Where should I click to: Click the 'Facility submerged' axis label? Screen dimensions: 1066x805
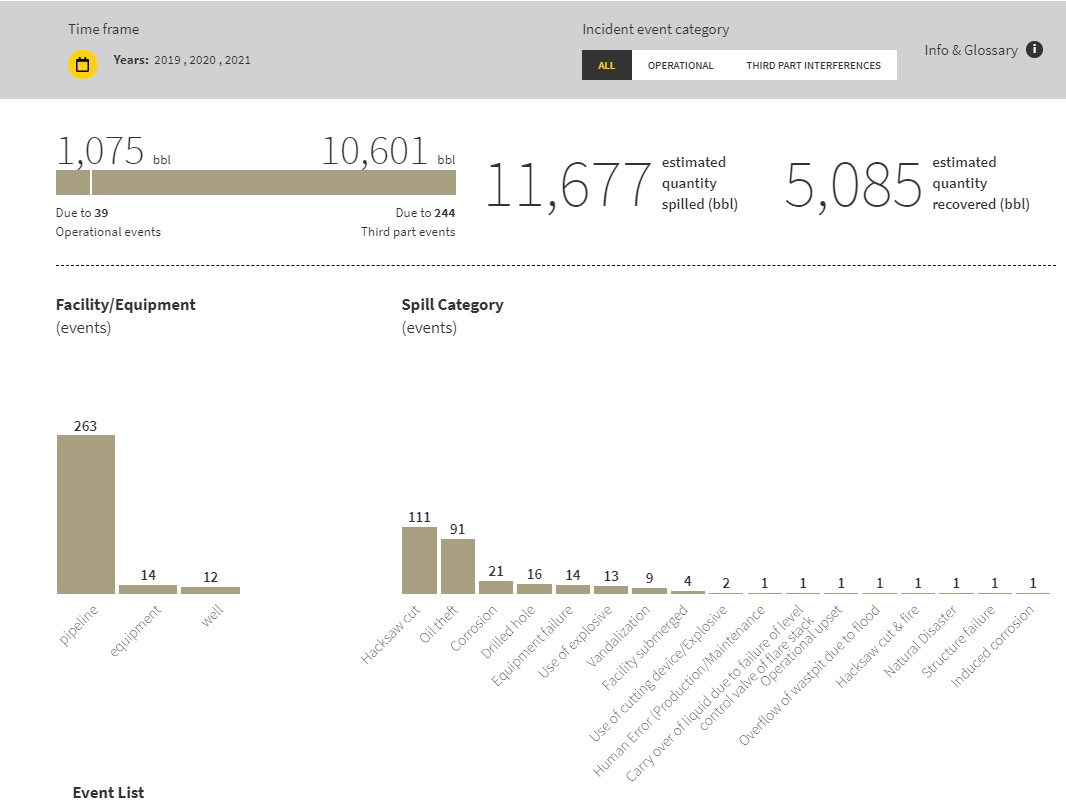[x=644, y=647]
